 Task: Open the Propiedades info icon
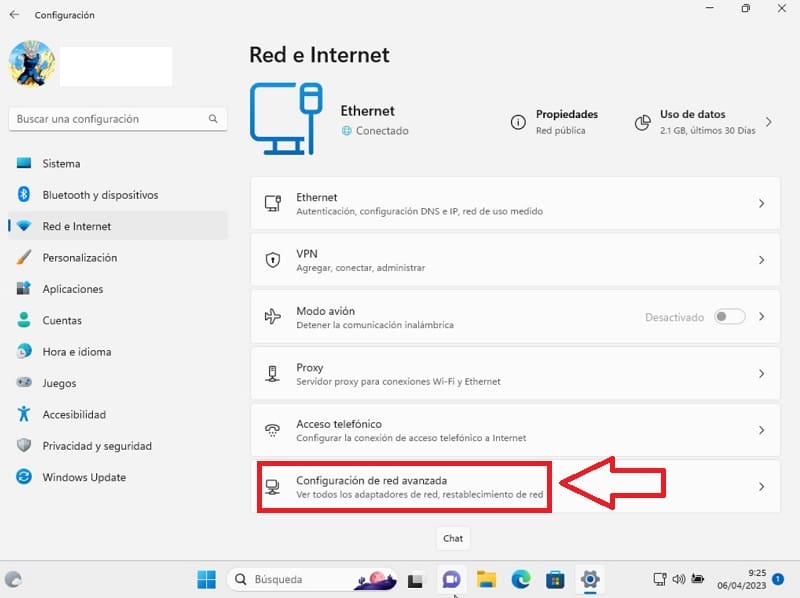(x=518, y=122)
